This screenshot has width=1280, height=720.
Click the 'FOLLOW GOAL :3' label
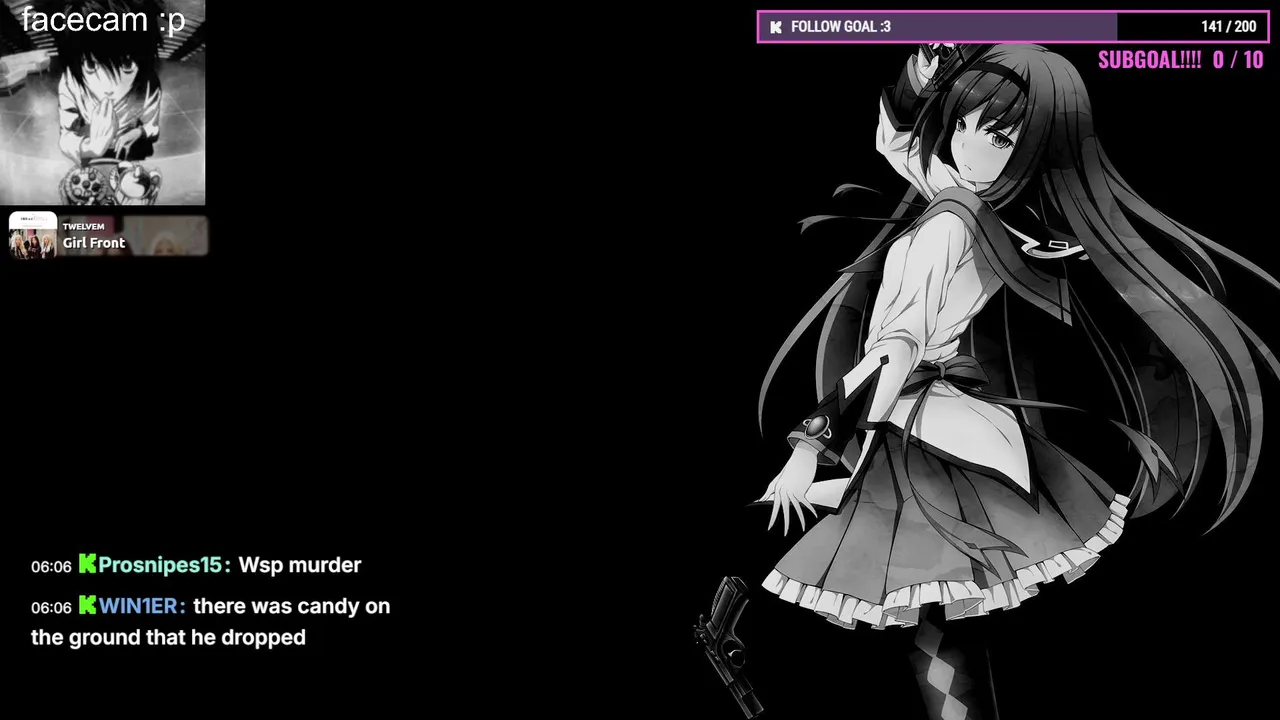[840, 27]
